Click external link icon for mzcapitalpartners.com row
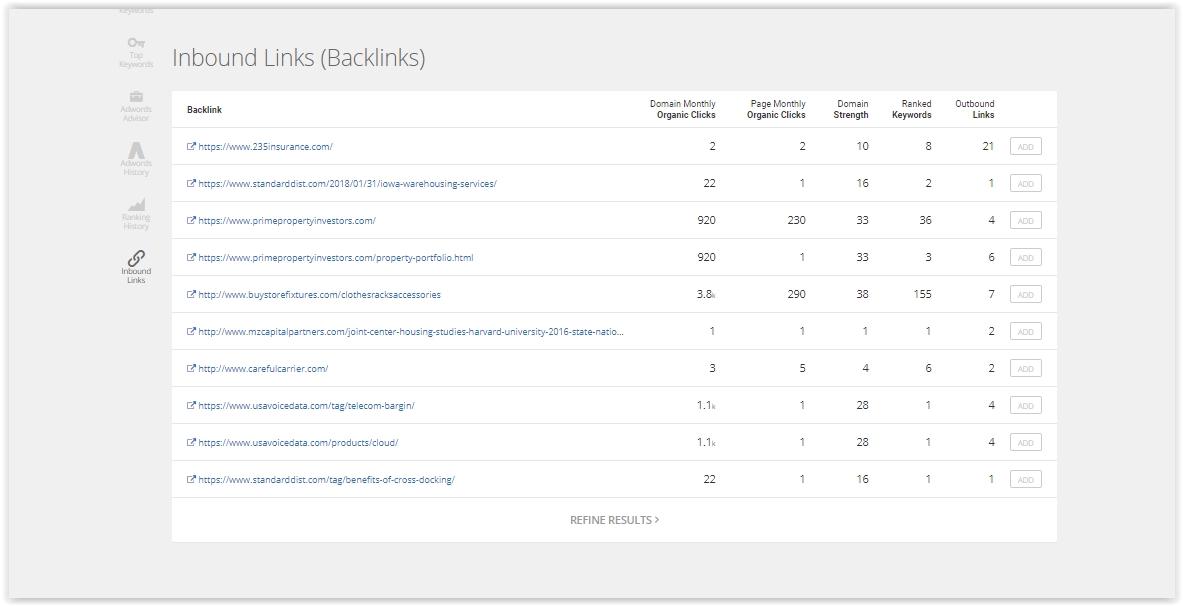1183x606 pixels. pos(191,331)
